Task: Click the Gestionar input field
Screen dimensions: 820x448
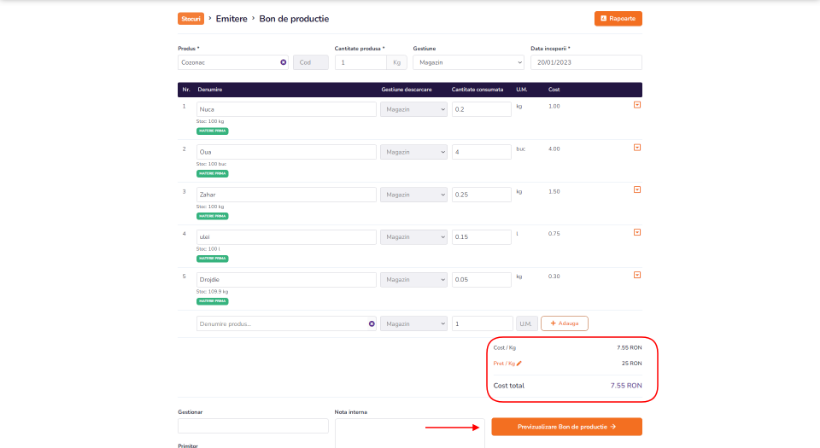Action: [x=253, y=426]
